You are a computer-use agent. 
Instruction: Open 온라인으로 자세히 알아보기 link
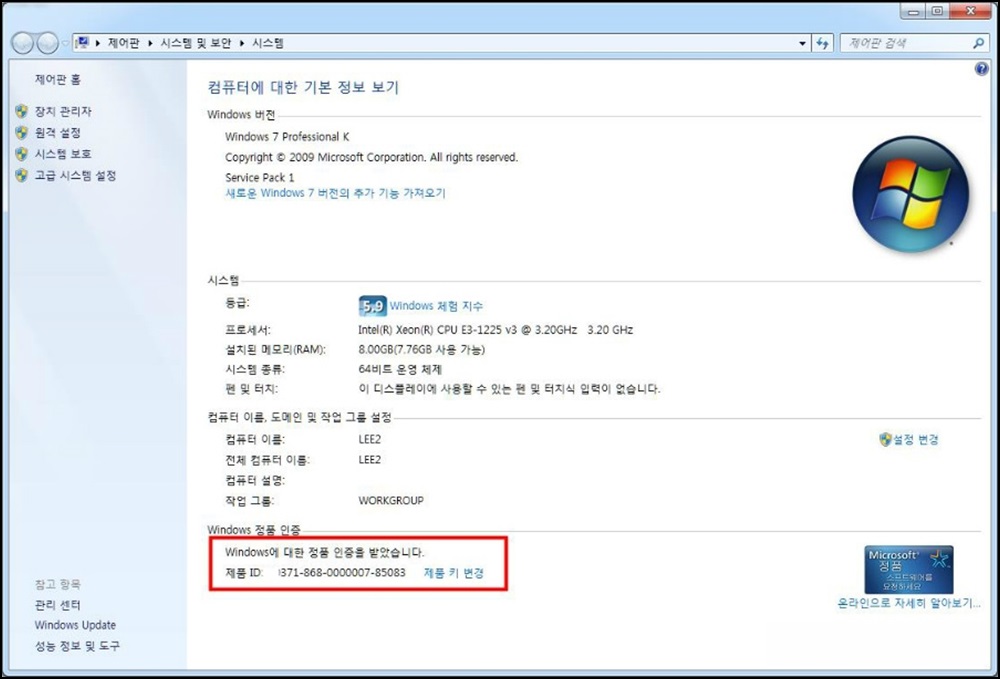tap(909, 603)
